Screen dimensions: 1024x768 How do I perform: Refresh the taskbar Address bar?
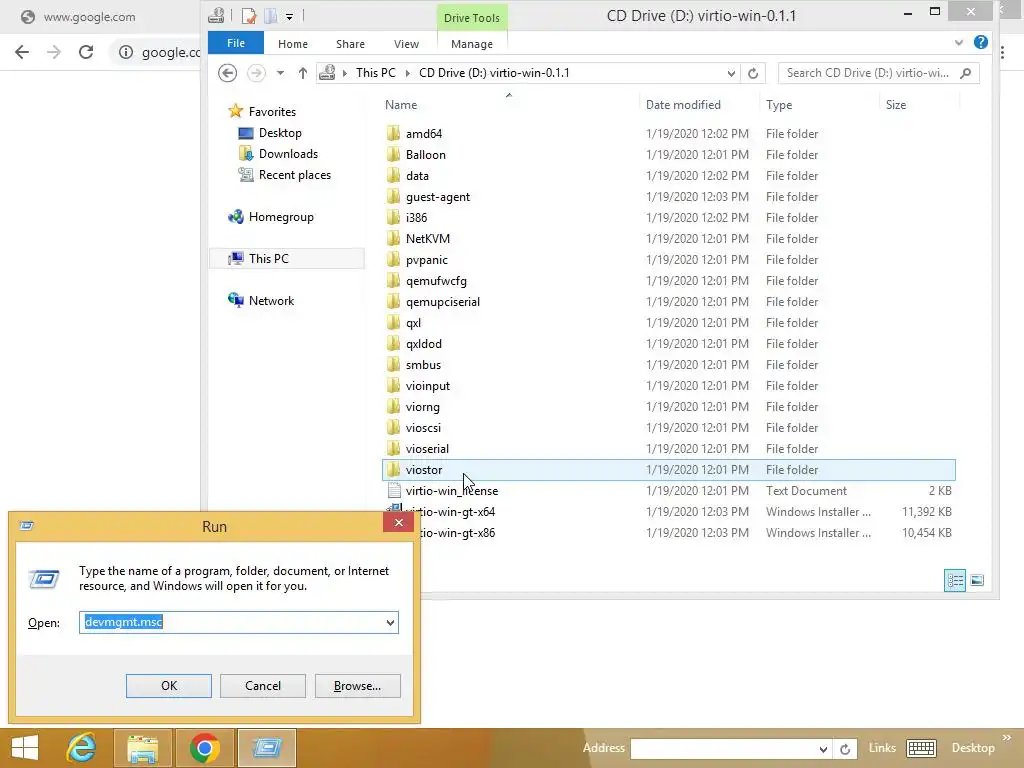point(844,748)
